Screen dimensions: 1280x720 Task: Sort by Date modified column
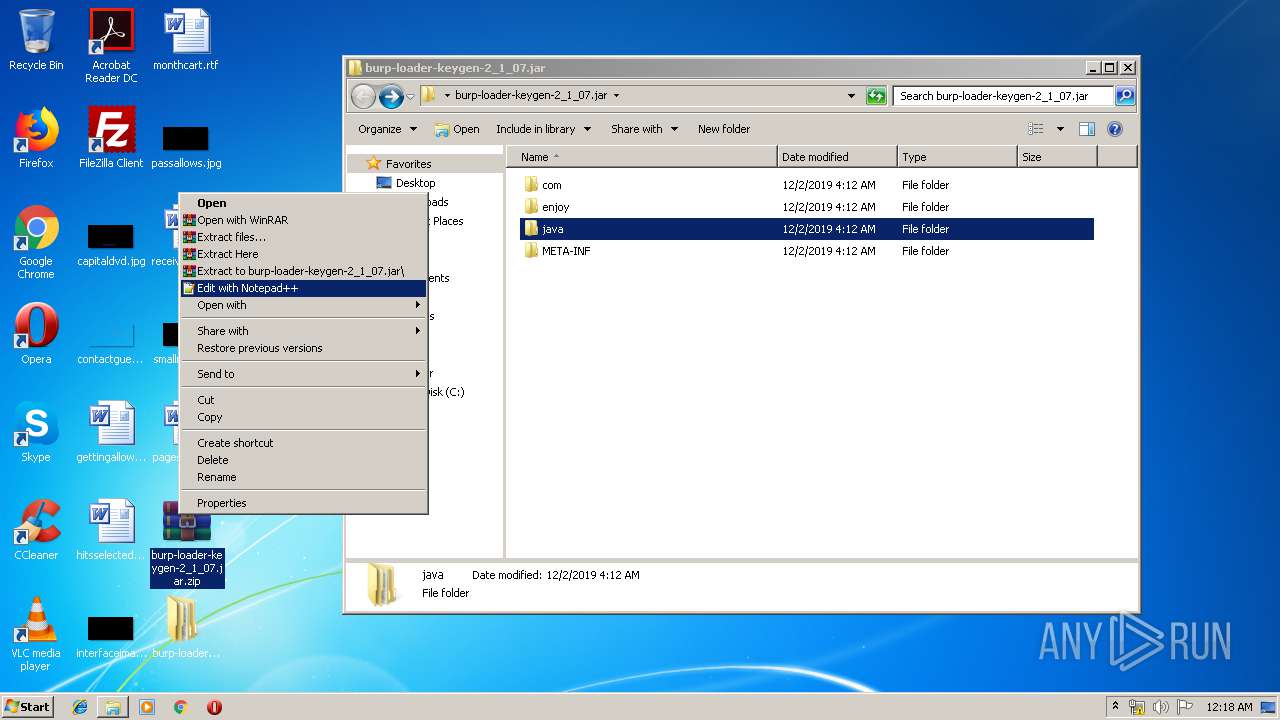tap(837, 157)
